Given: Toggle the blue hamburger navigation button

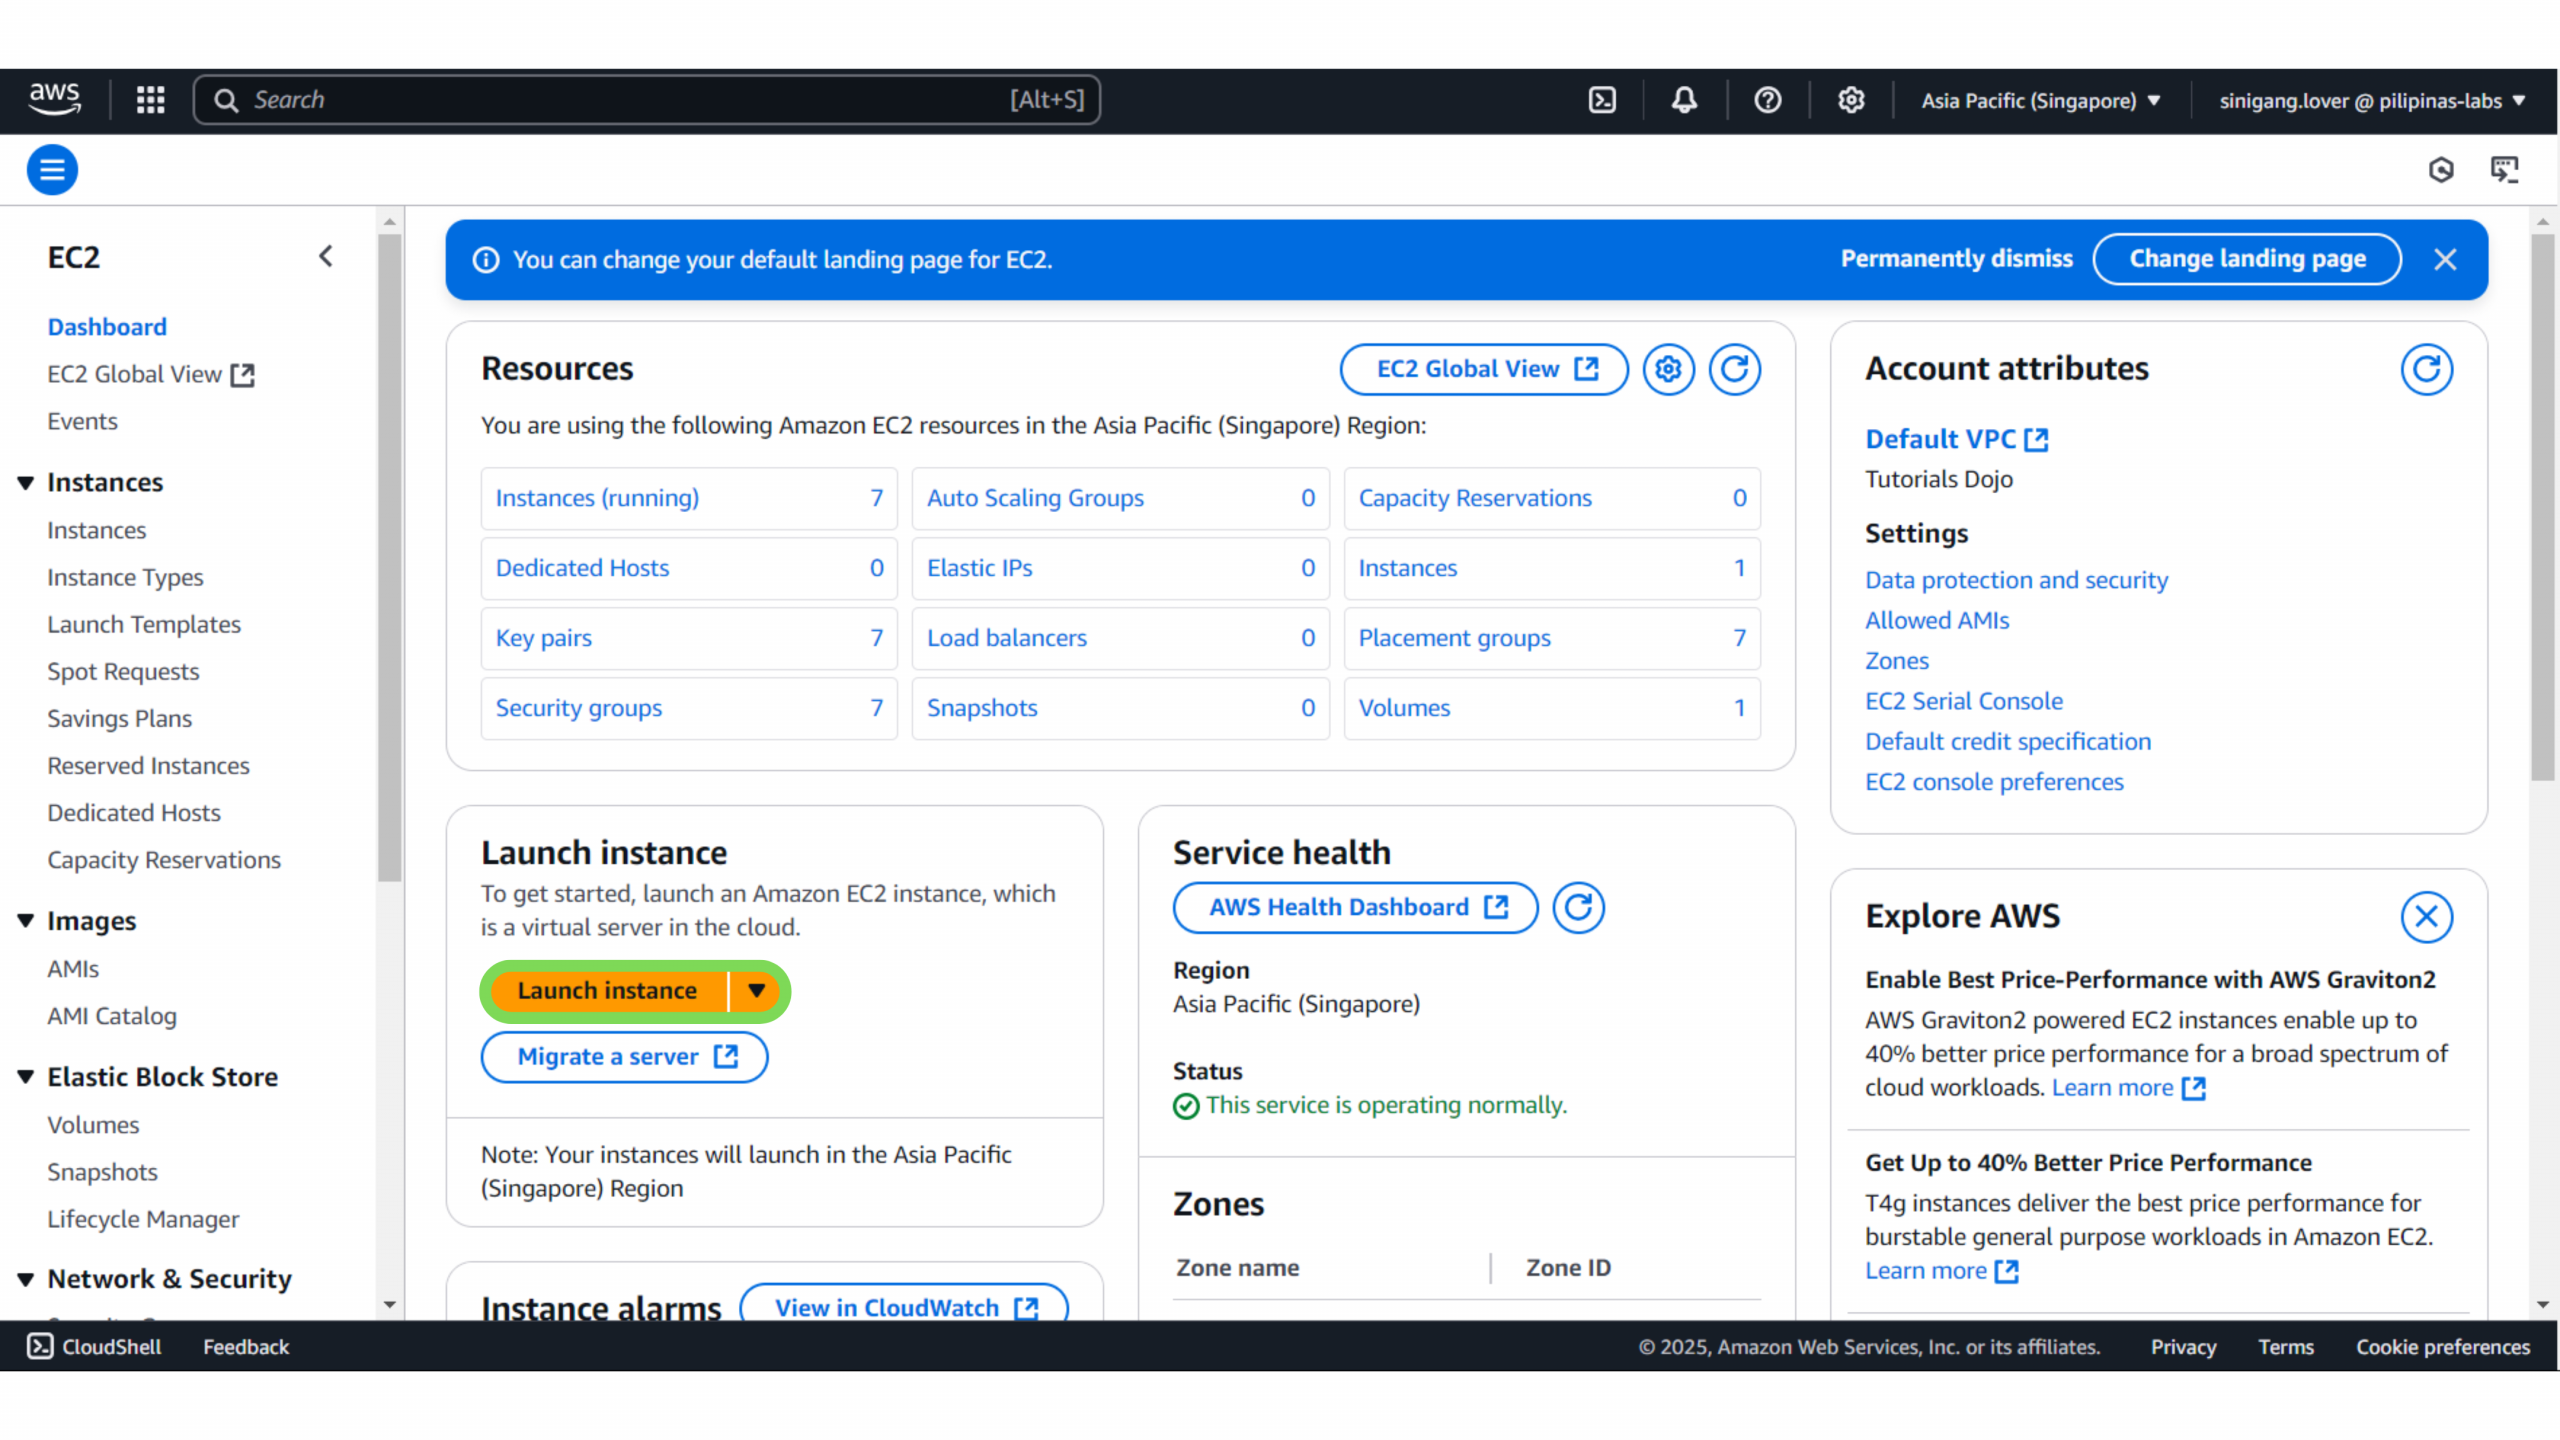Looking at the screenshot, I should (x=52, y=170).
